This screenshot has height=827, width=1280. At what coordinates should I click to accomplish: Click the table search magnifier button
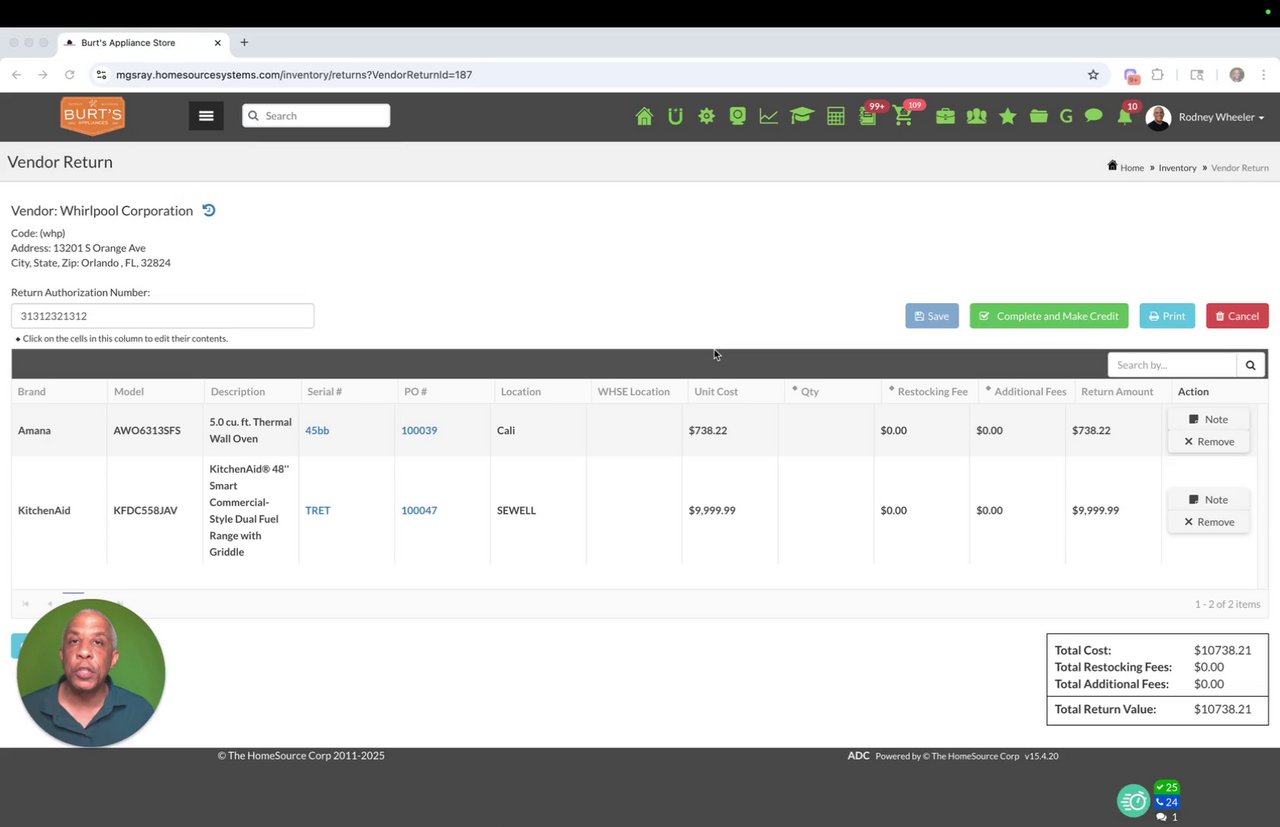tap(1250, 365)
